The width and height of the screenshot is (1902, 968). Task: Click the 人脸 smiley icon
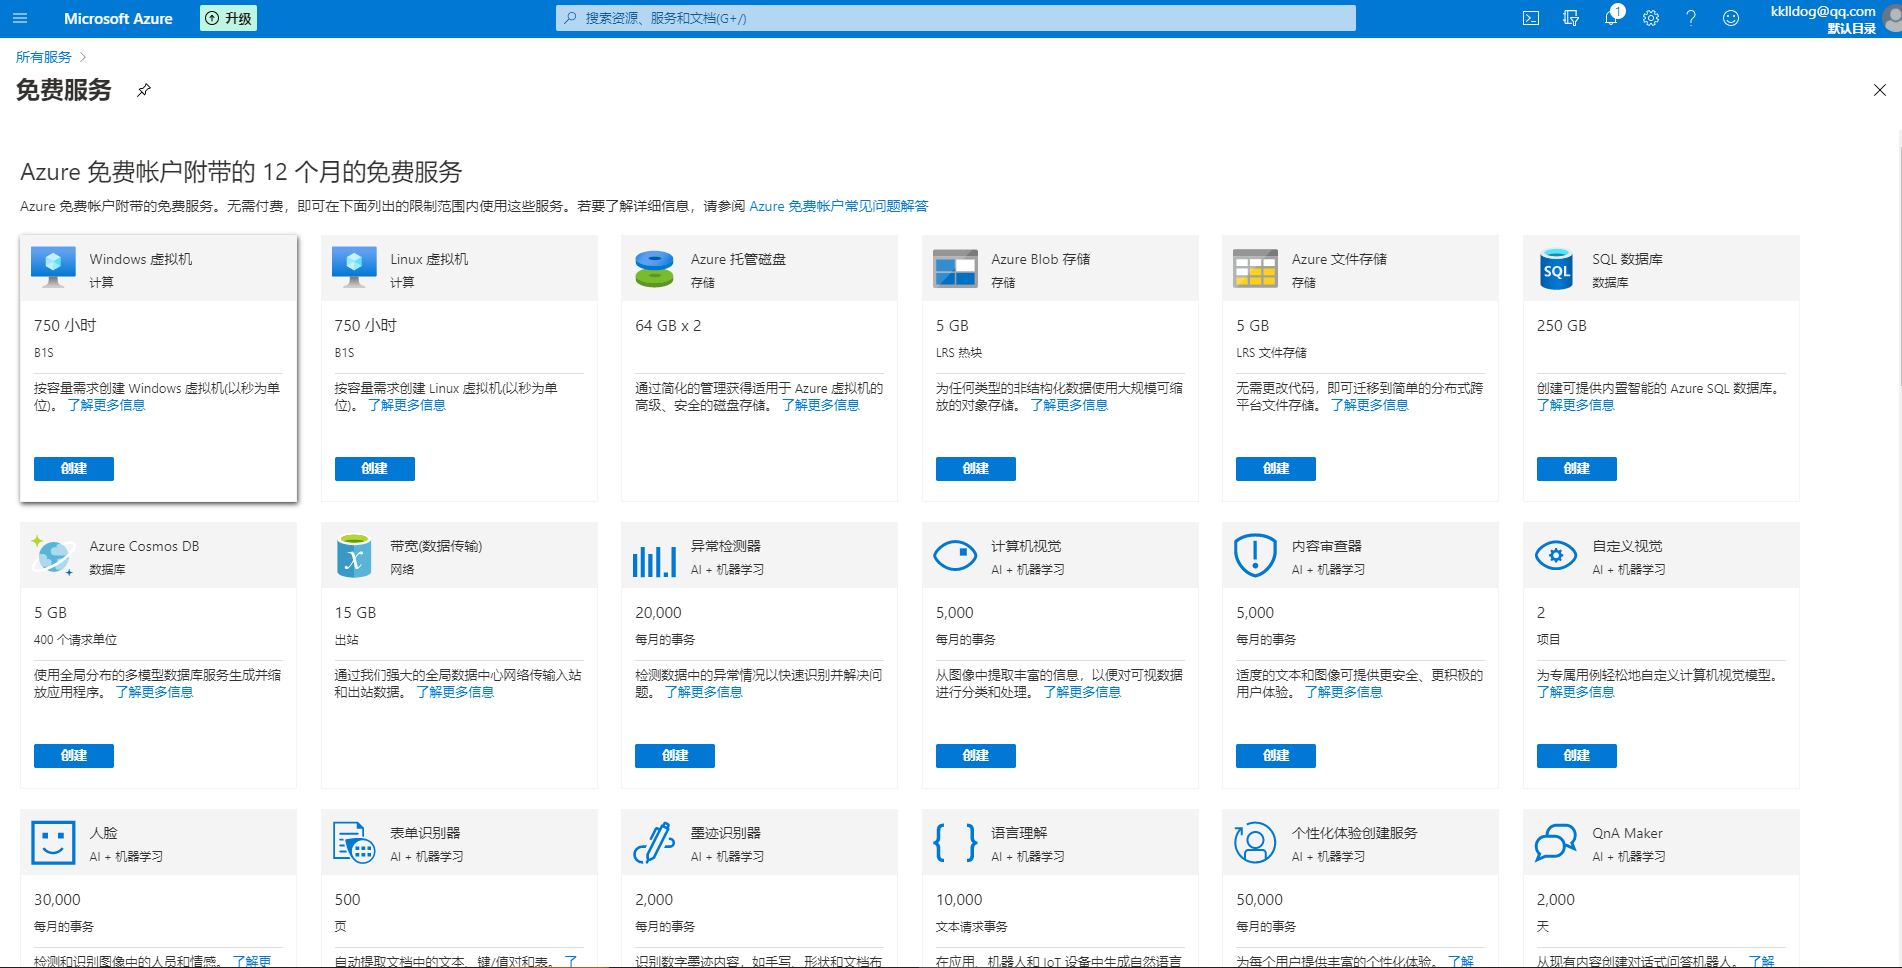pyautogui.click(x=54, y=843)
